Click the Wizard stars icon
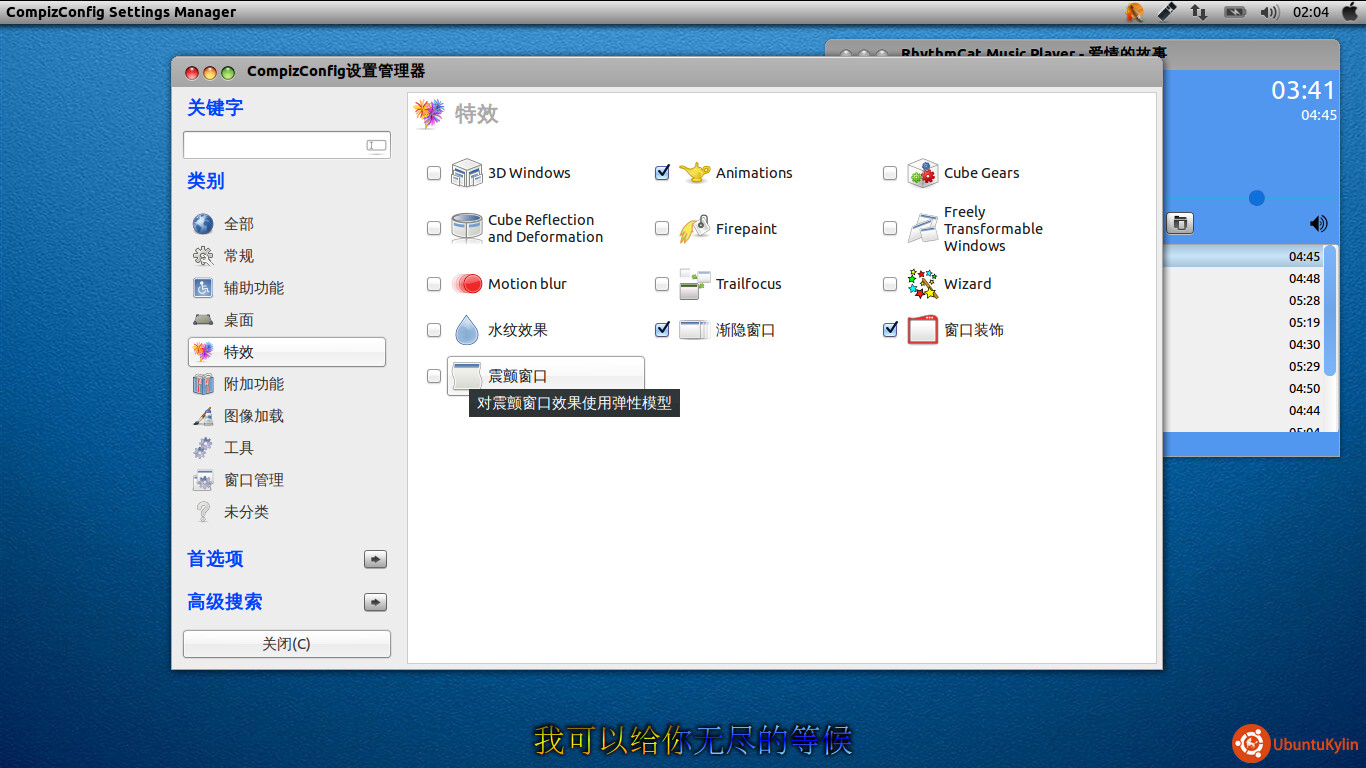 click(x=922, y=284)
